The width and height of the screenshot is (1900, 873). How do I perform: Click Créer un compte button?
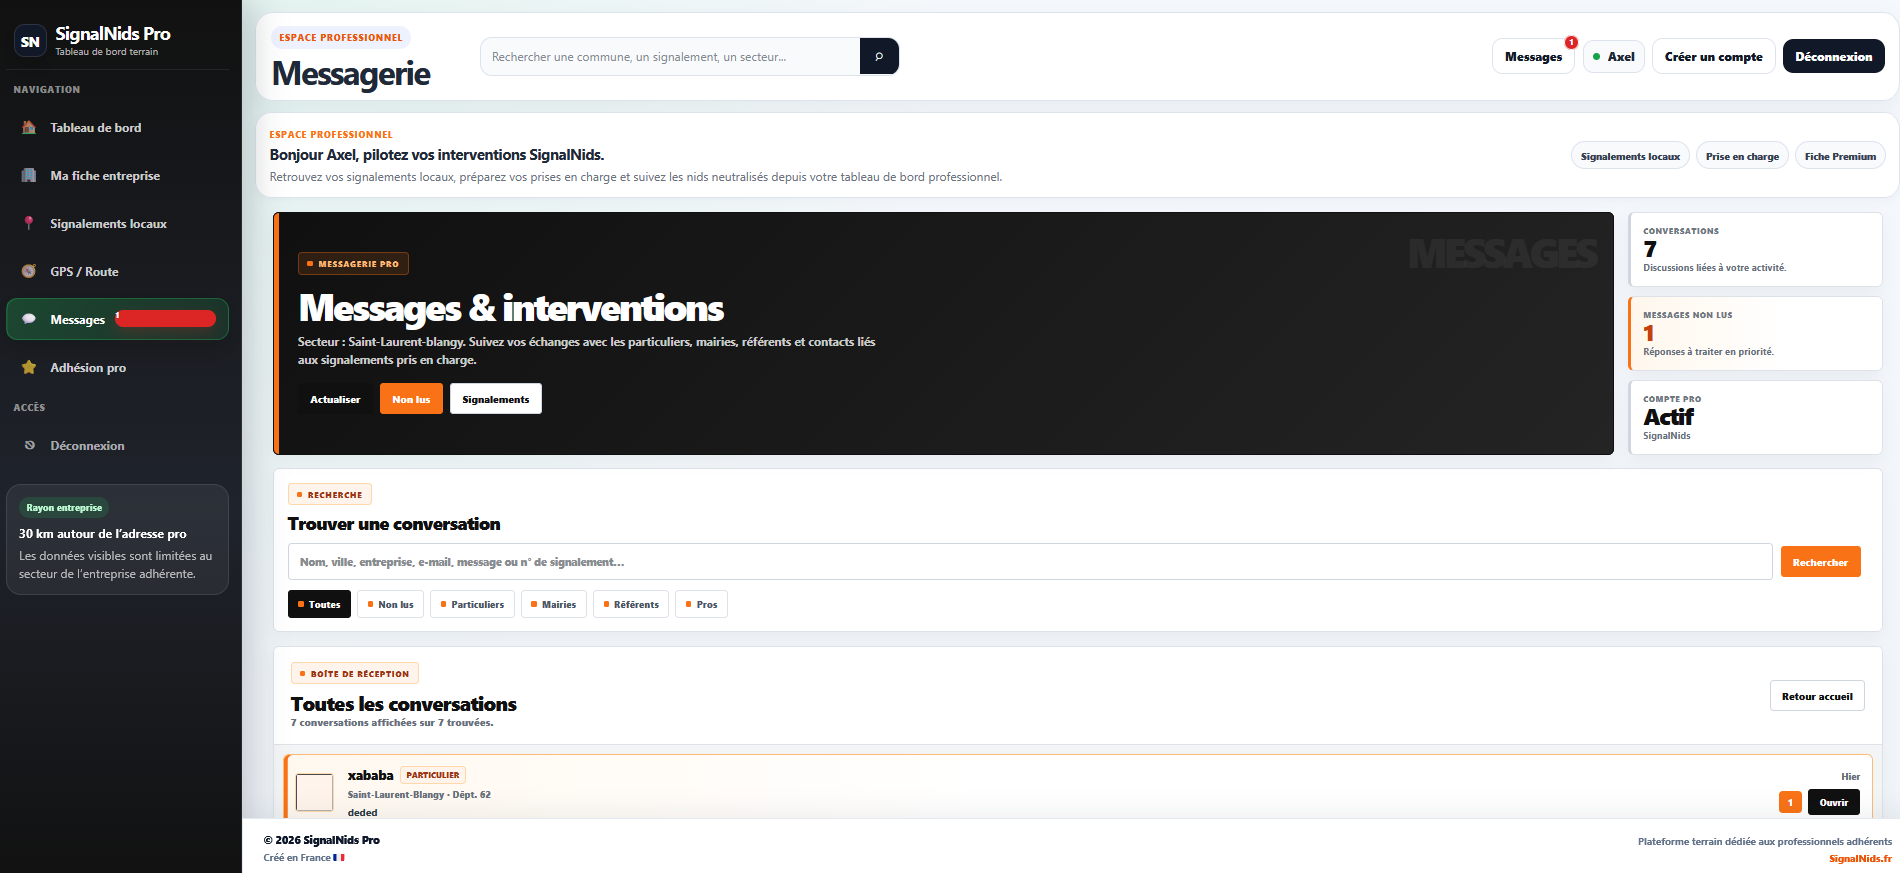1713,57
